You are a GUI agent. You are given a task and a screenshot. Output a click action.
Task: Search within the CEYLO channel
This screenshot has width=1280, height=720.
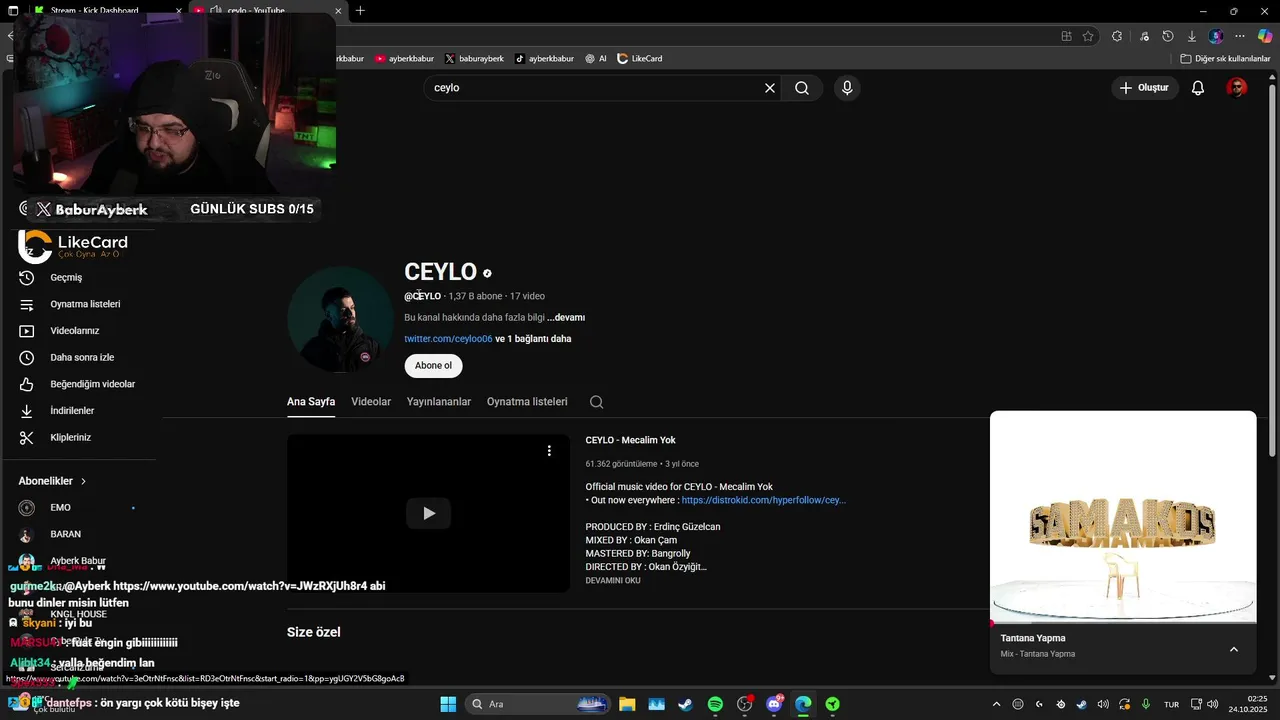[596, 402]
